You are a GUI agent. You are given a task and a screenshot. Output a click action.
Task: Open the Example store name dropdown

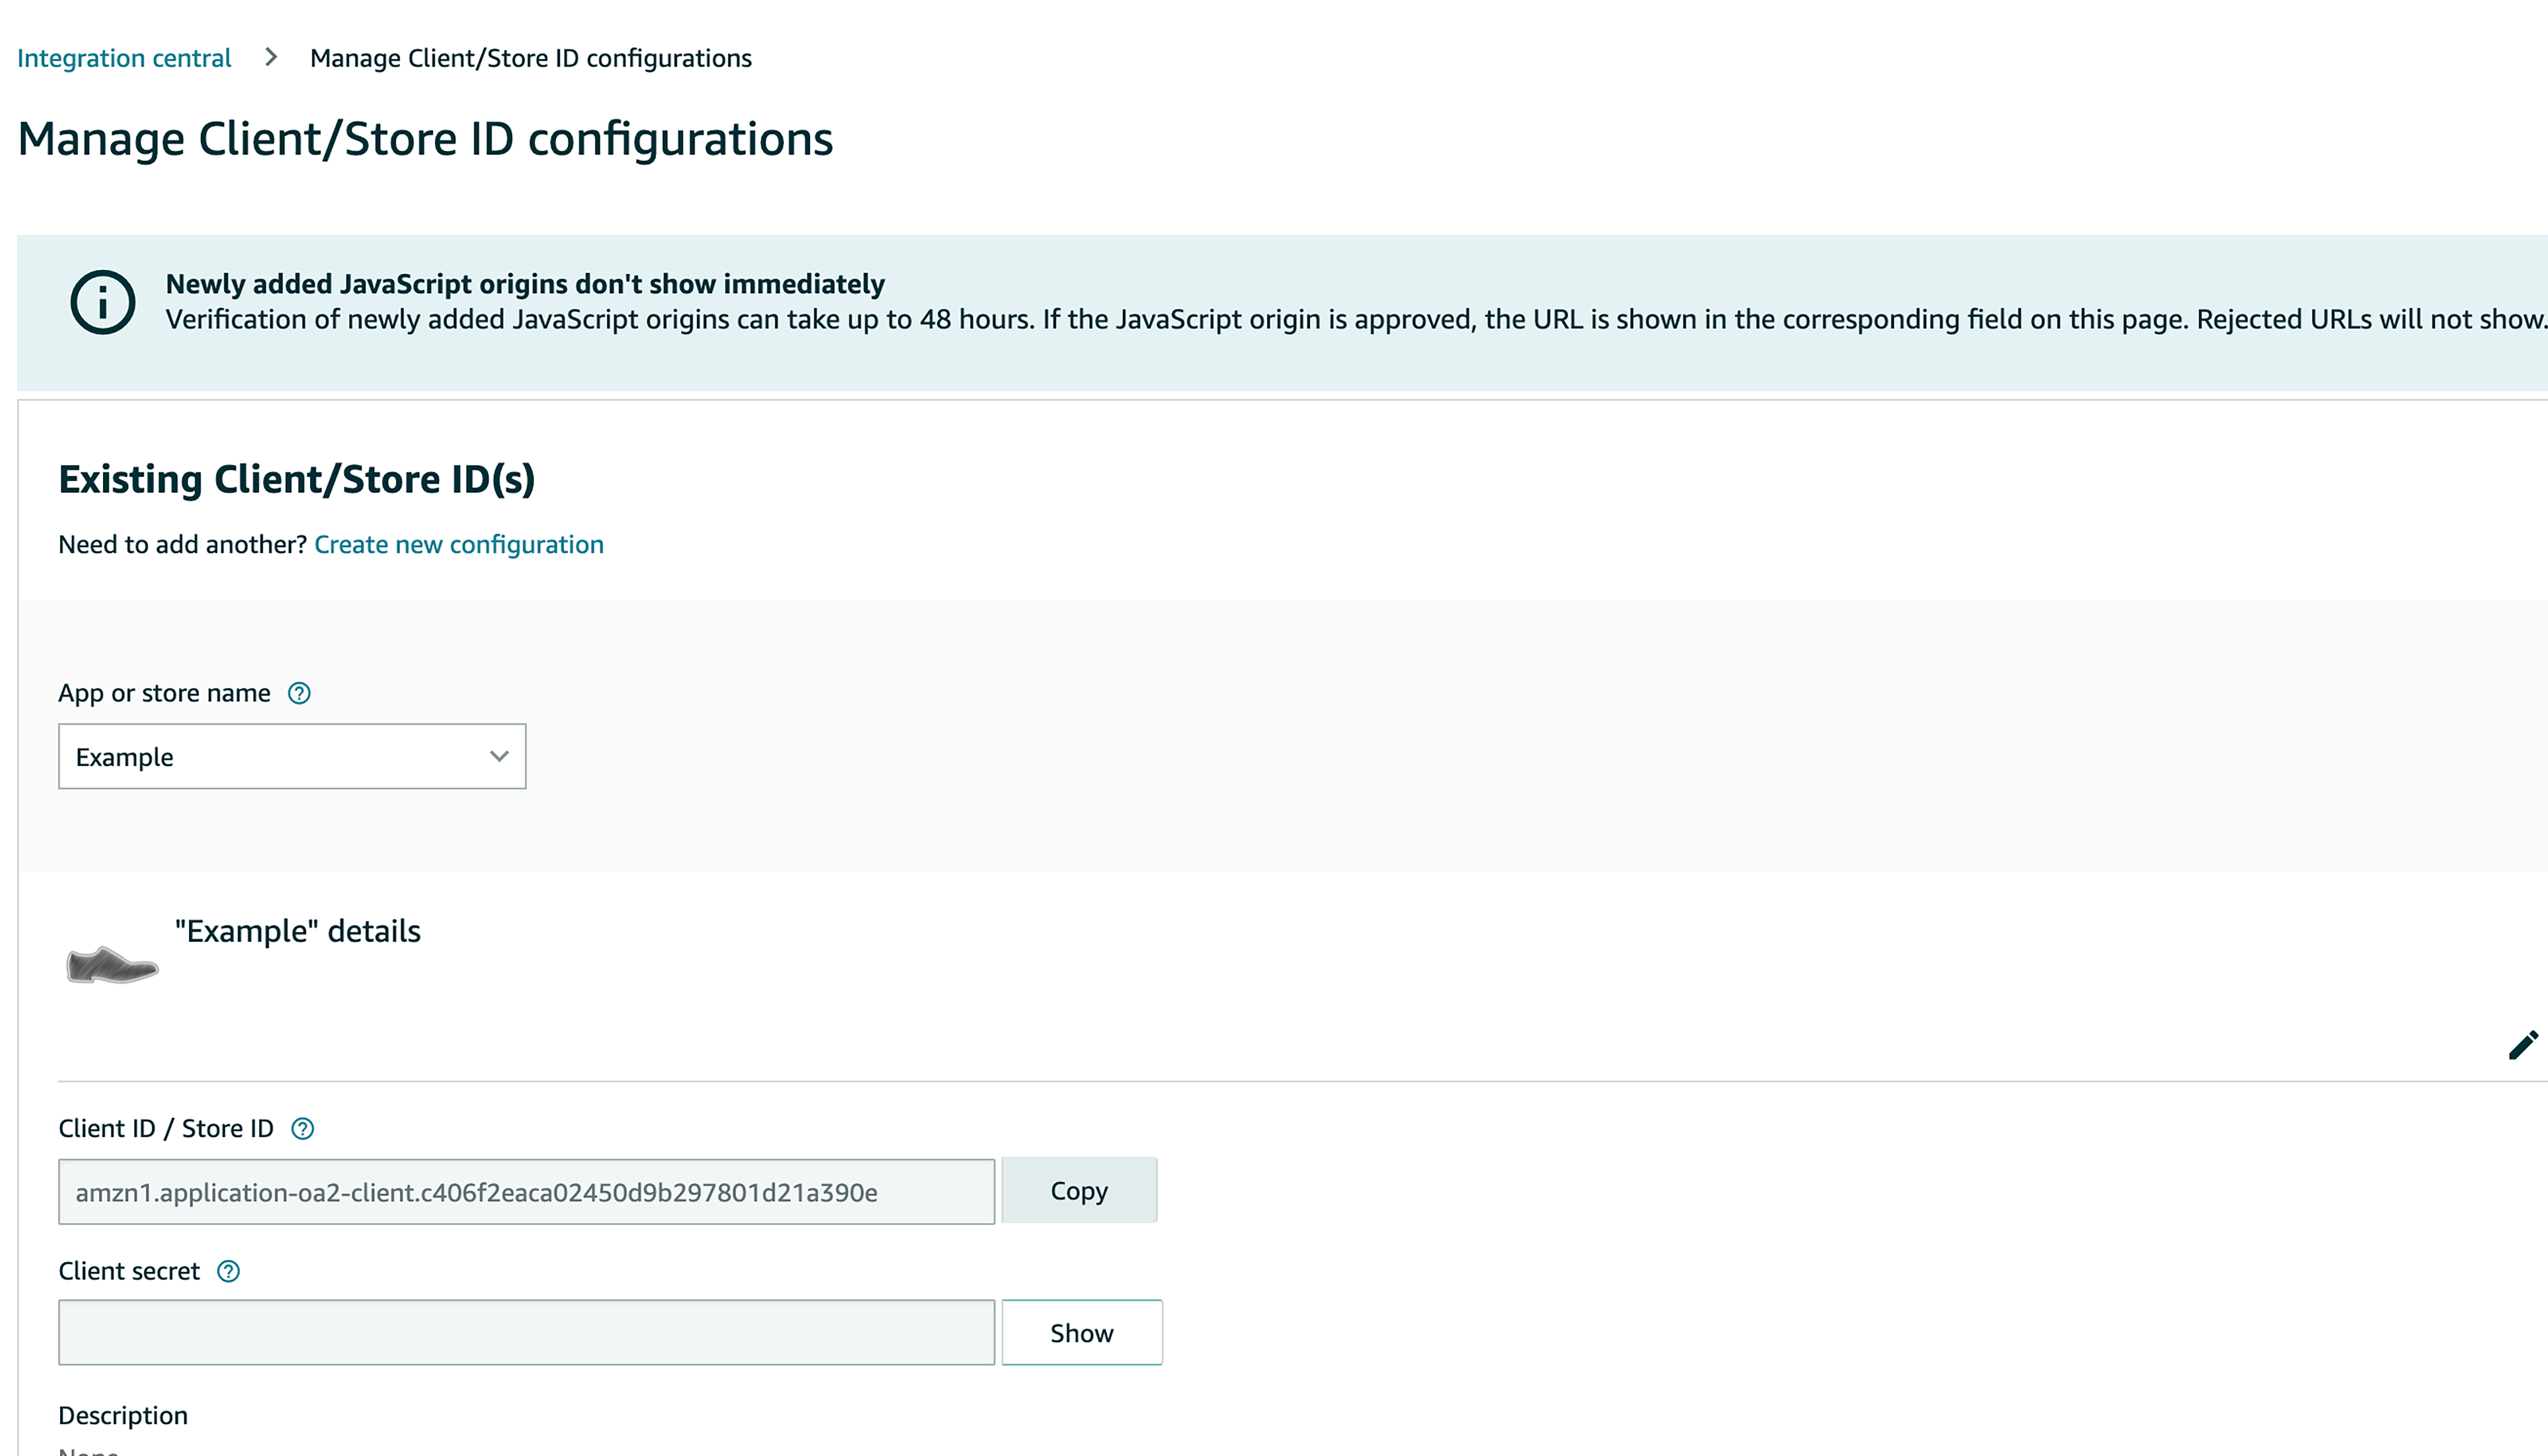291,757
